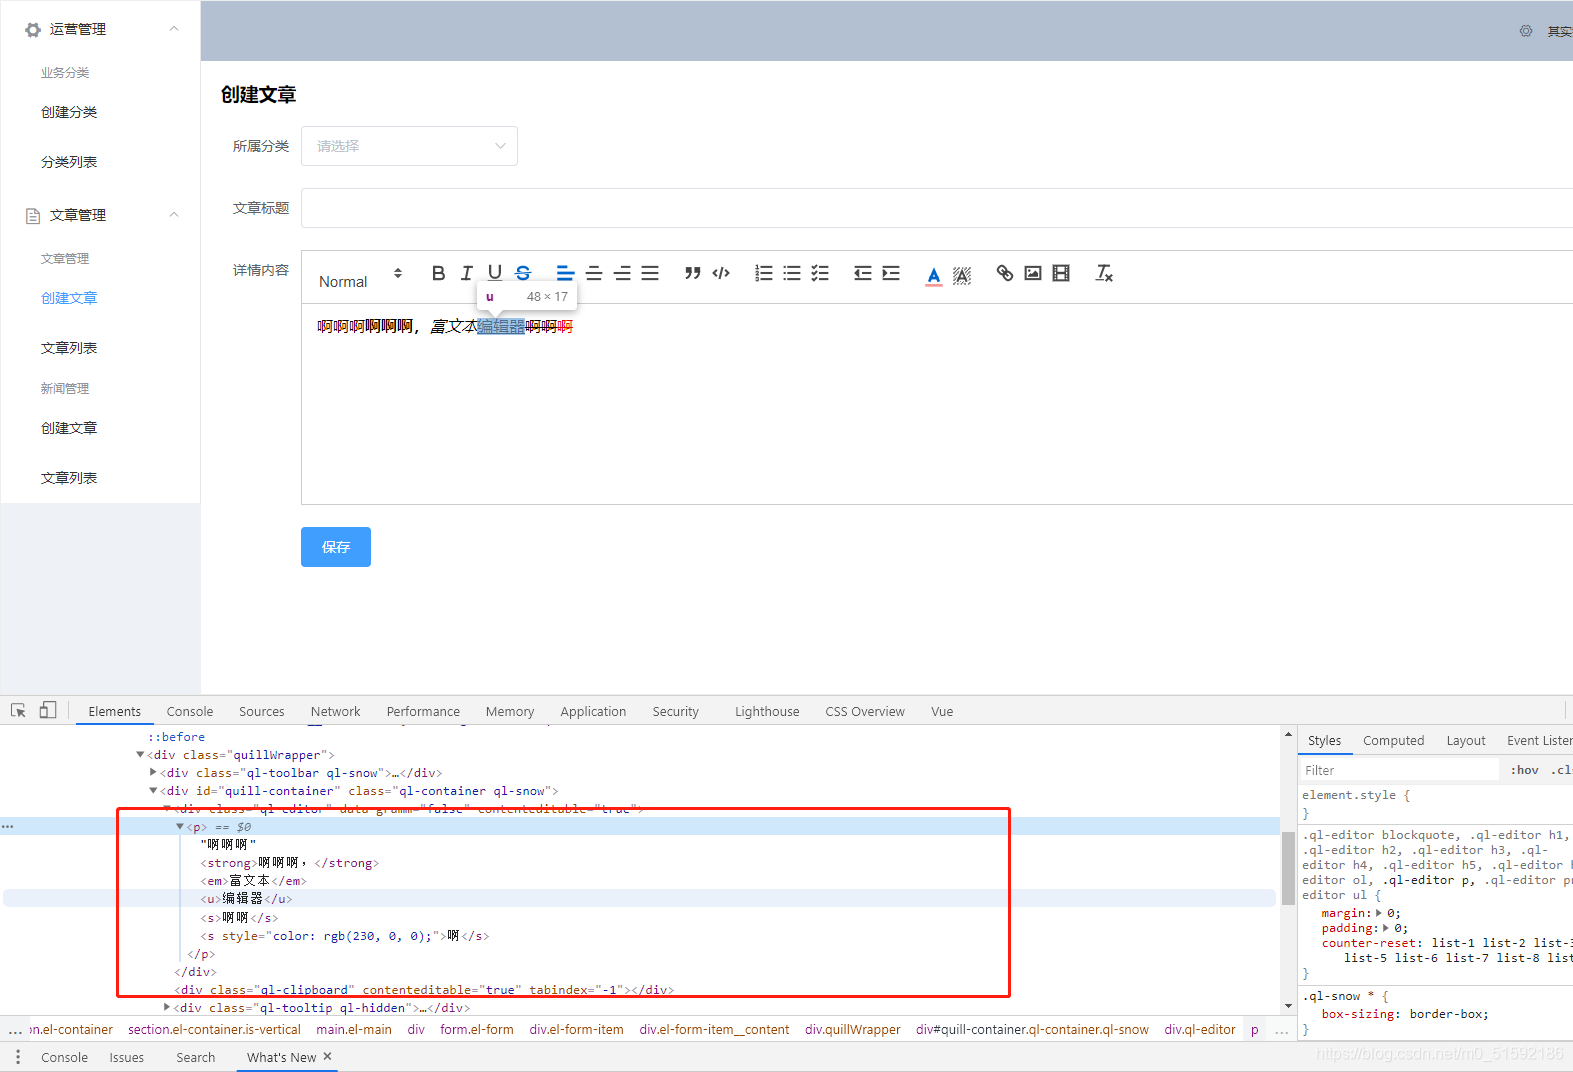Viewport: 1573px width, 1072px height.
Task: Toggle bold formatting in editor toolbar
Action: coord(438,273)
